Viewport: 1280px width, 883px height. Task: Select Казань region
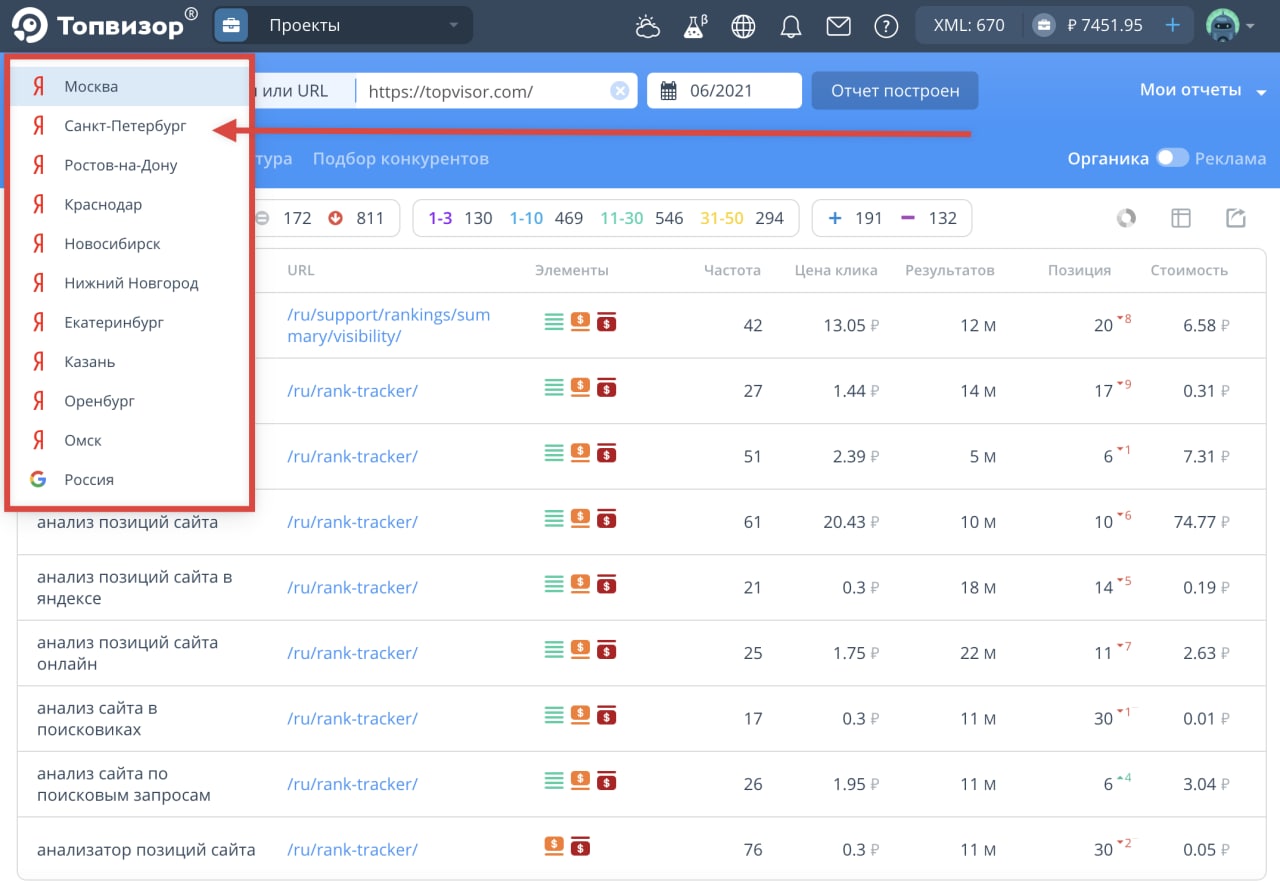[x=129, y=362]
